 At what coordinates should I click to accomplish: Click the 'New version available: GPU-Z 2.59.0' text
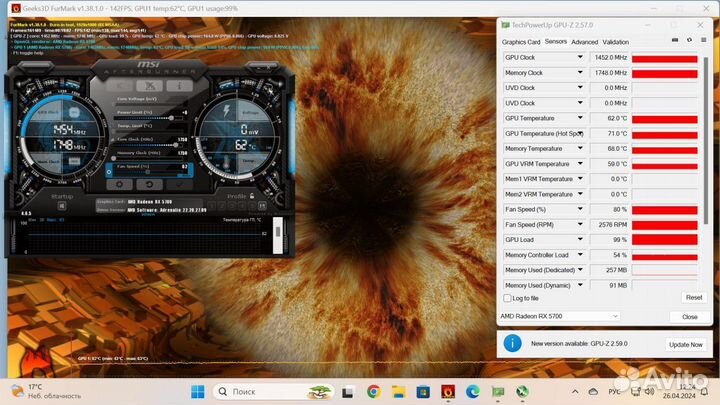[x=579, y=343]
